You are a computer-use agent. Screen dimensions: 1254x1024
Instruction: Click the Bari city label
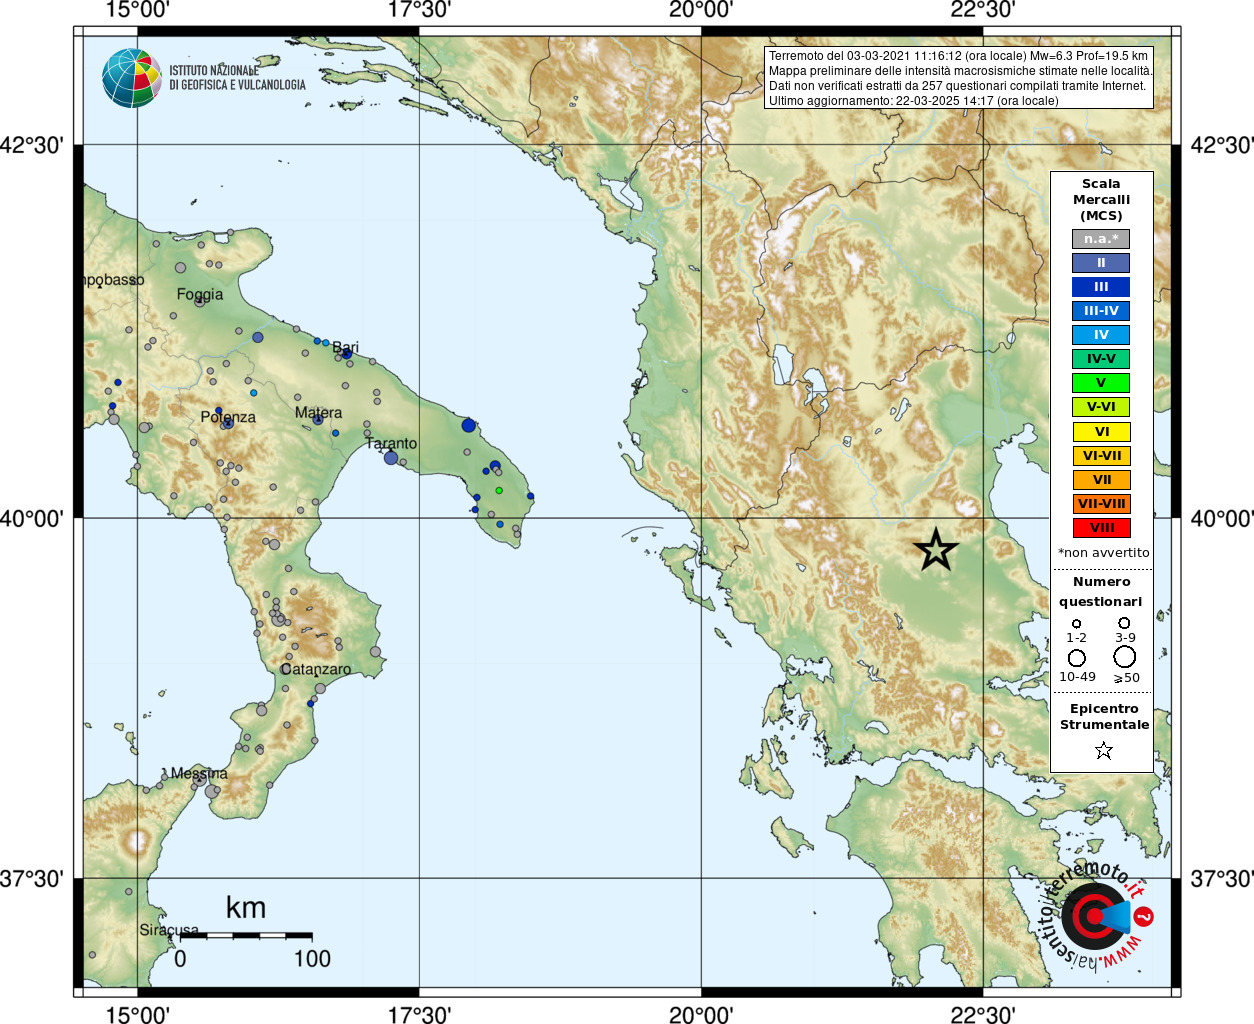tap(345, 347)
